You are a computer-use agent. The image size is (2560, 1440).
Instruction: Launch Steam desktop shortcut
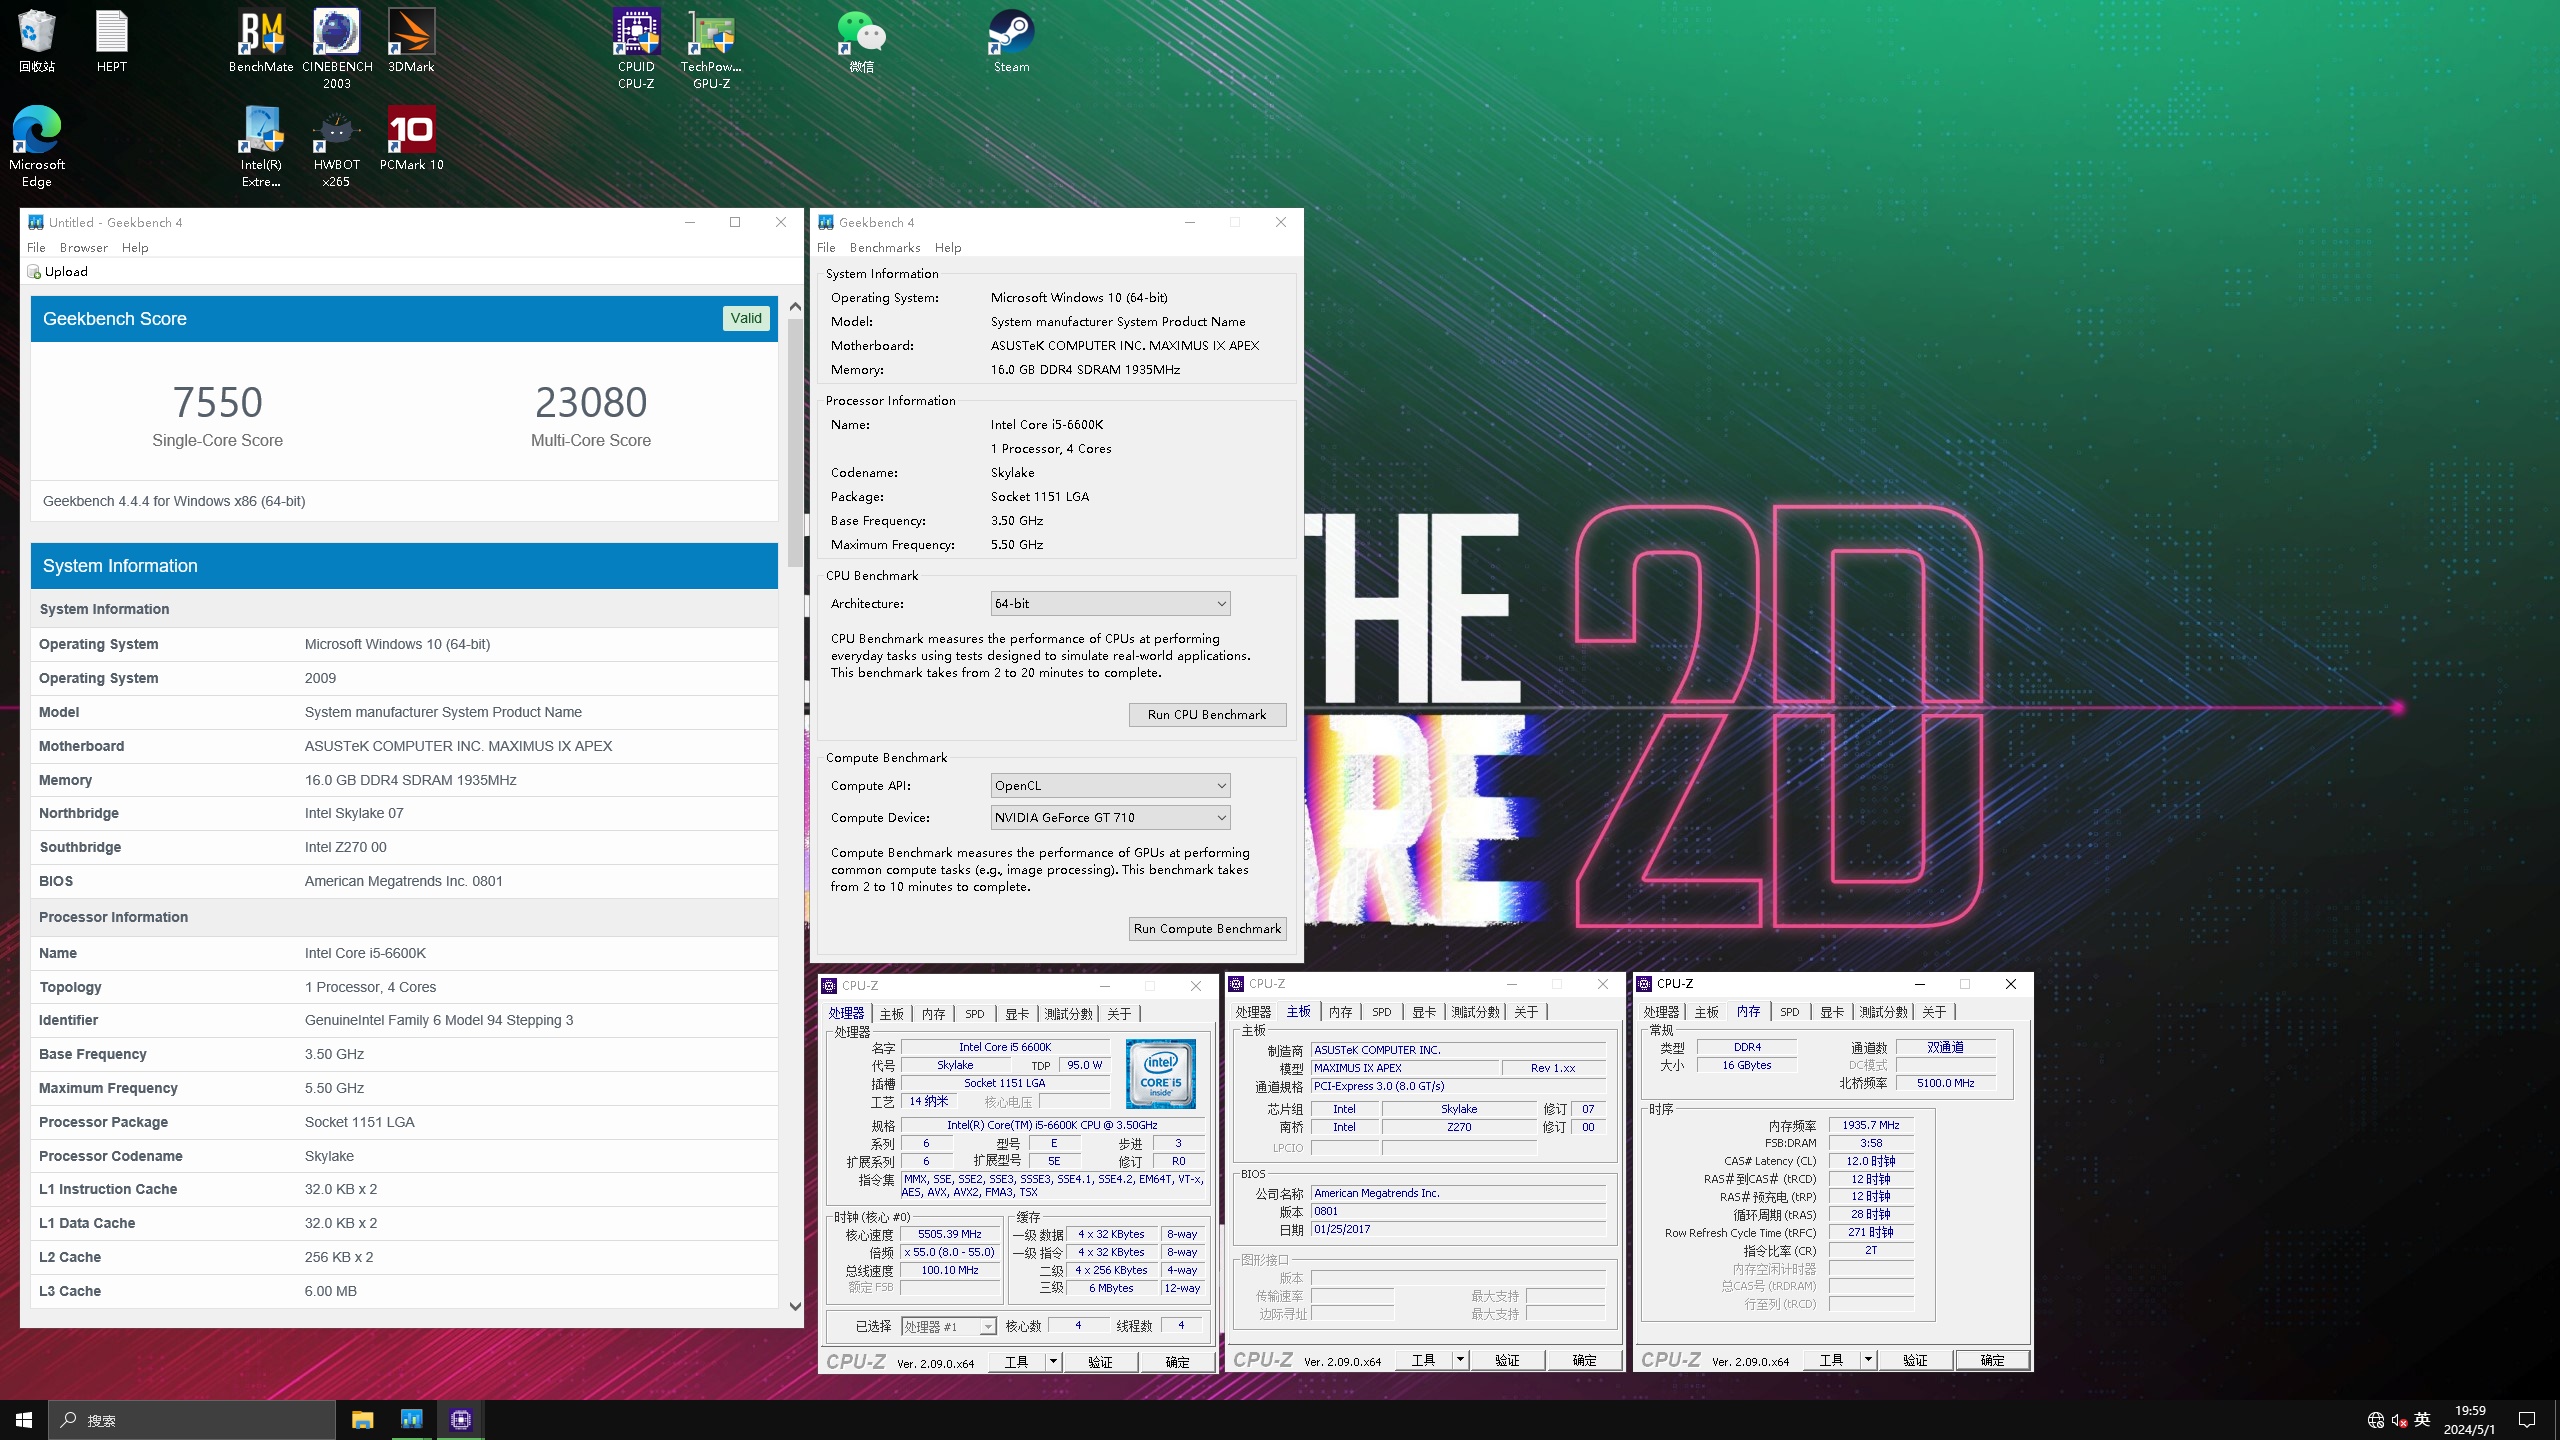tap(1011, 40)
